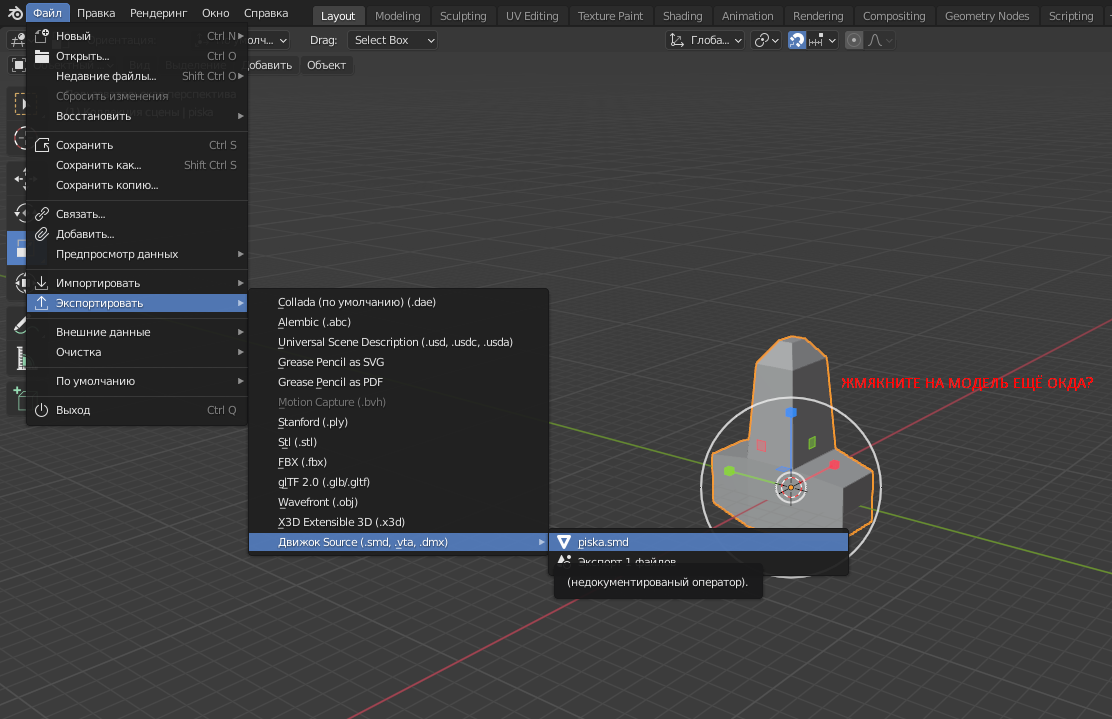
Task: Toggle the snapping magnet icon
Action: click(x=796, y=40)
